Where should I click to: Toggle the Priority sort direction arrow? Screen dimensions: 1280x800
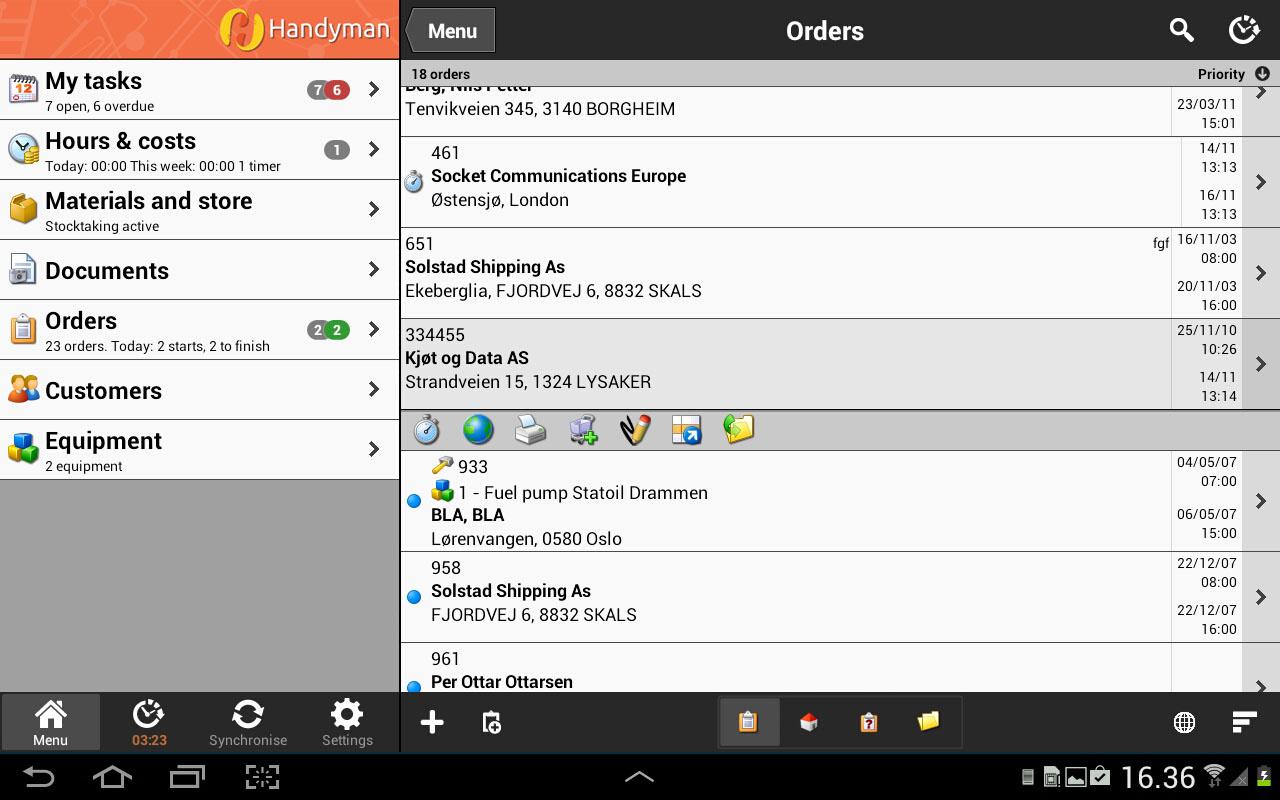coord(1262,74)
